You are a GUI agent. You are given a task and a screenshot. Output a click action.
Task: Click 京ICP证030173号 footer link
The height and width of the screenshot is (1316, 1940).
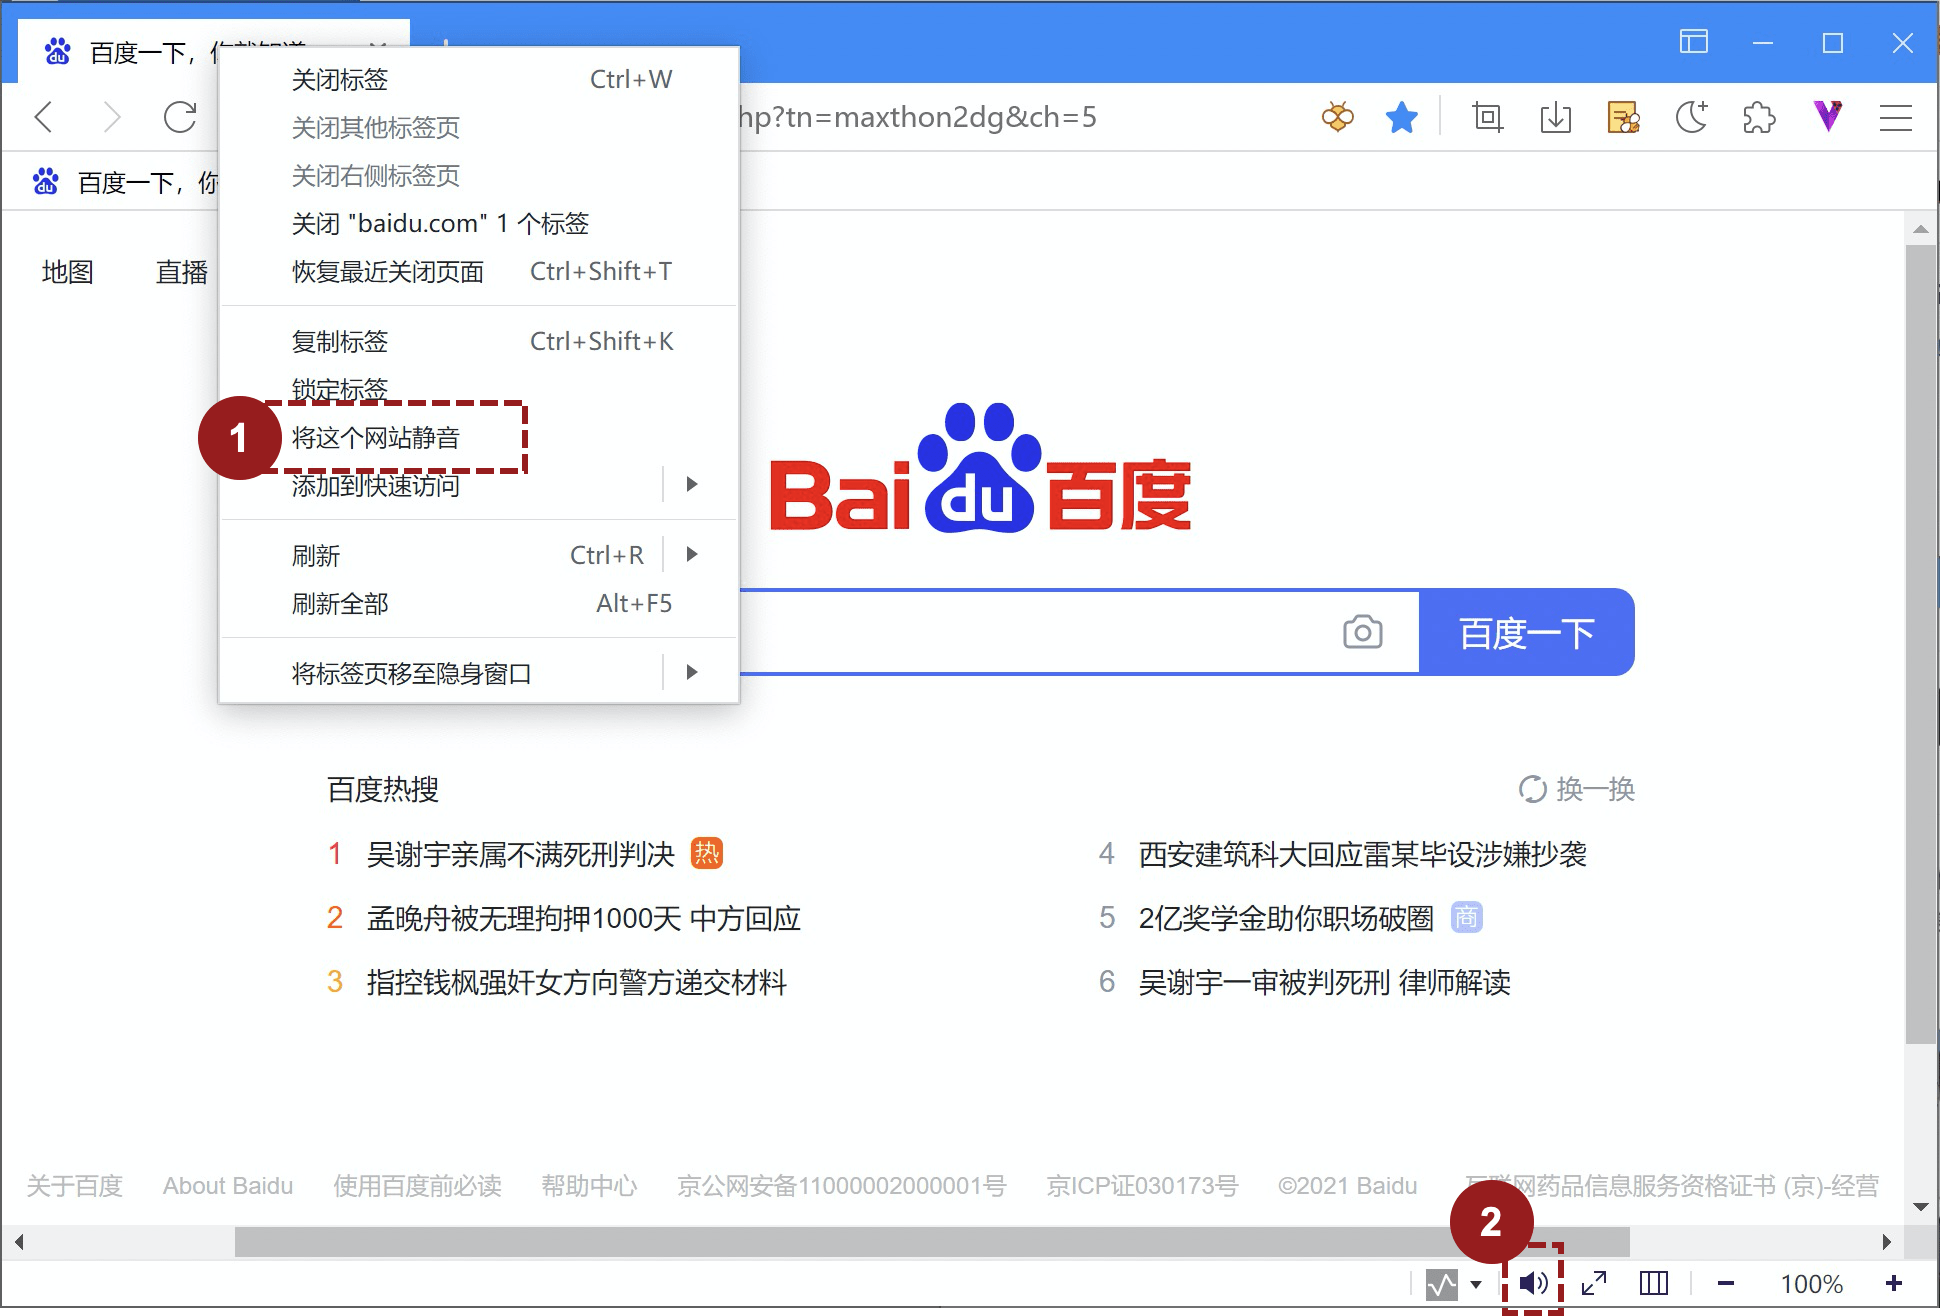tap(1142, 1186)
